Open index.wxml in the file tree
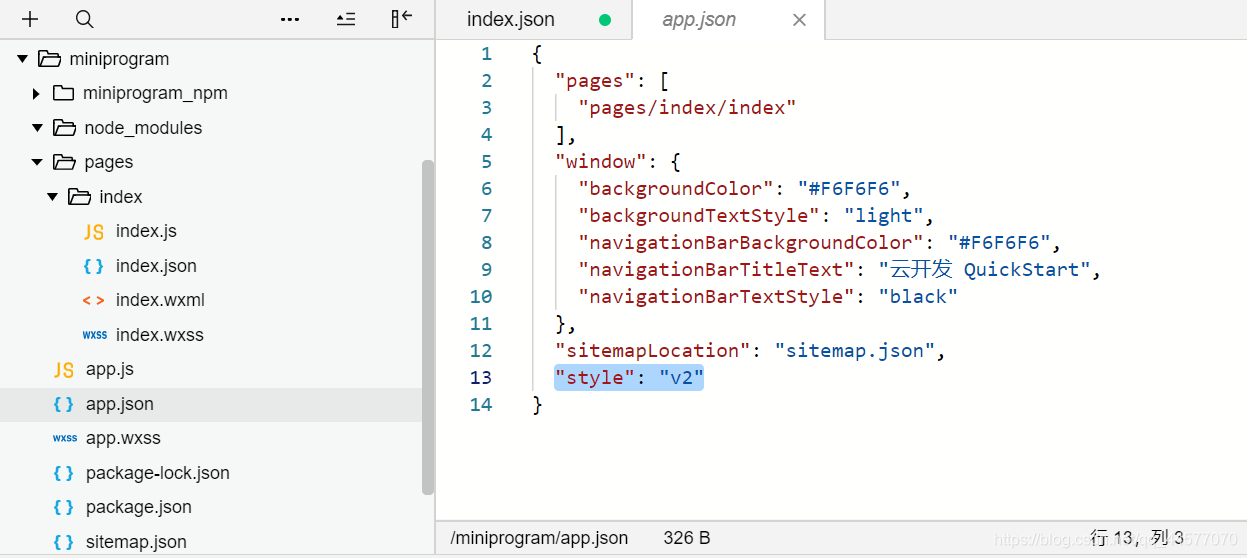Image resolution: width=1247 pixels, height=558 pixels. pos(160,300)
